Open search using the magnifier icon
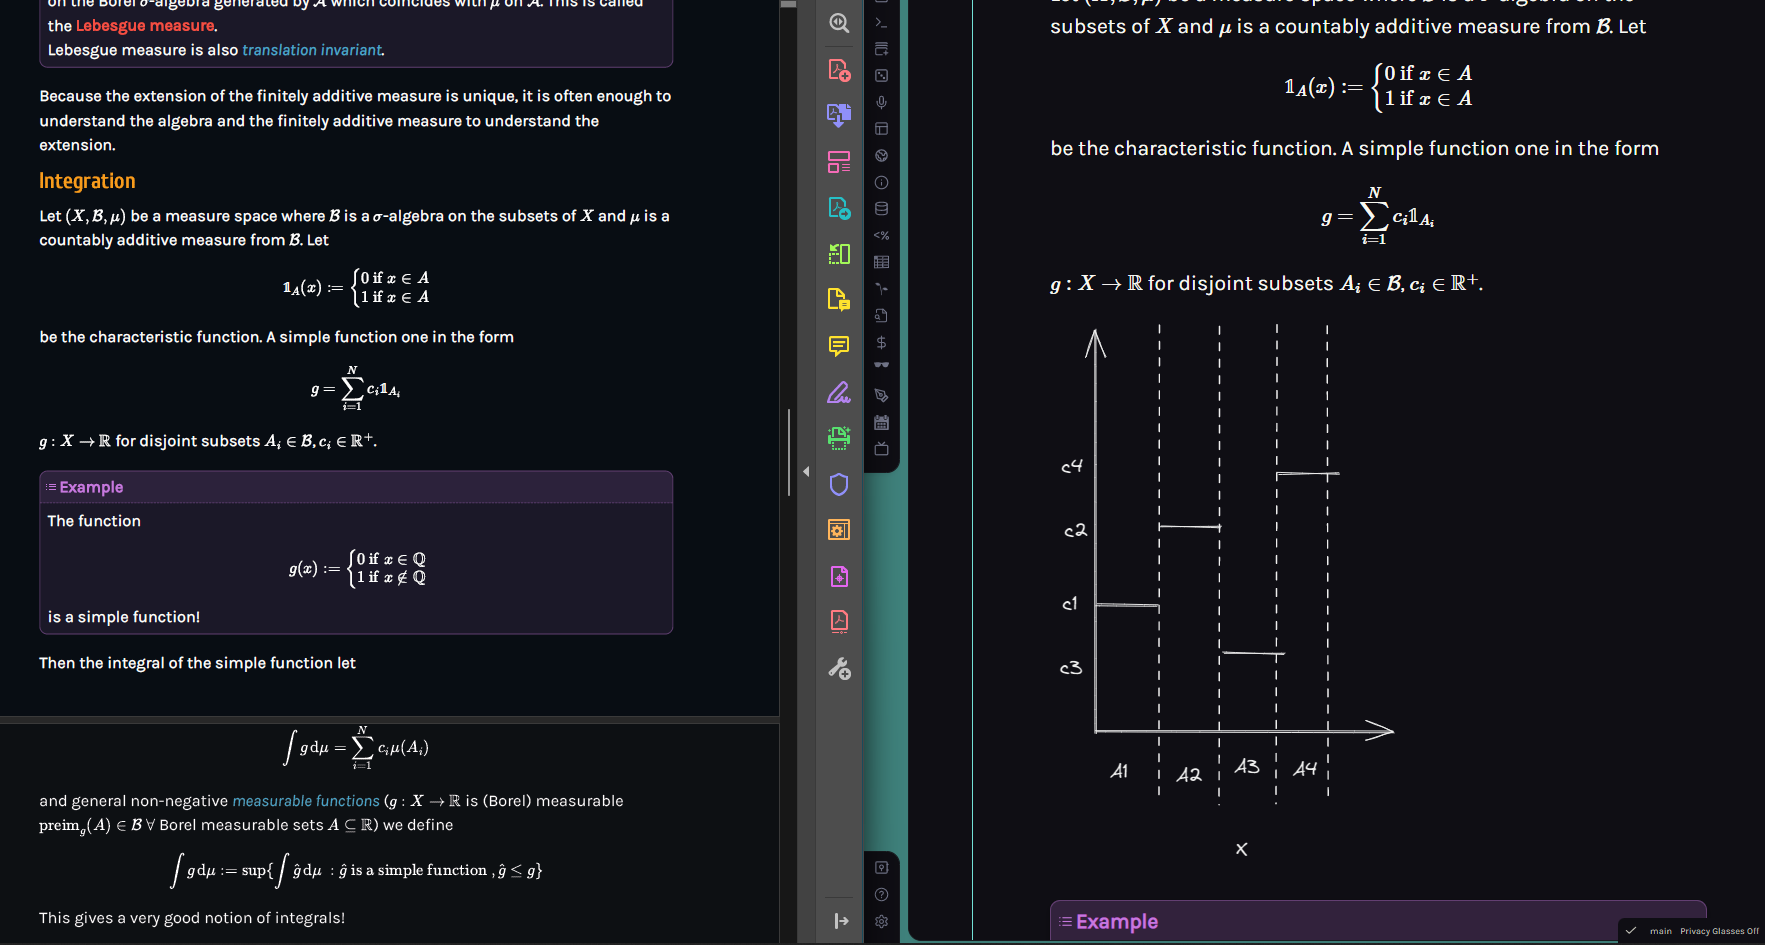1765x945 pixels. tap(839, 22)
